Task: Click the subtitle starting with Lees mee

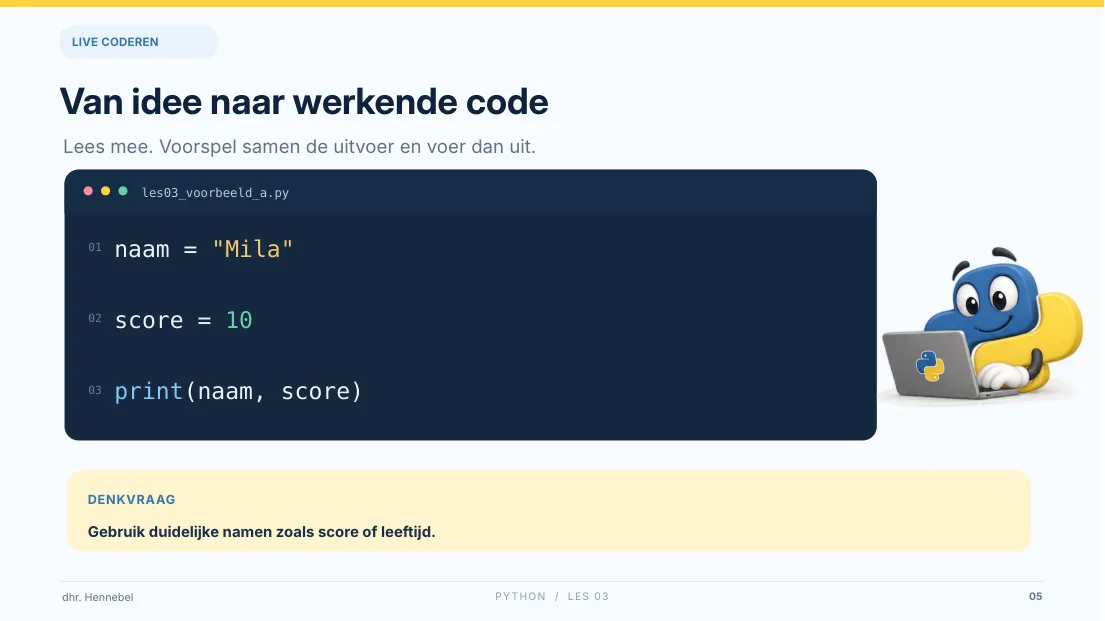Action: pyautogui.click(x=300, y=147)
